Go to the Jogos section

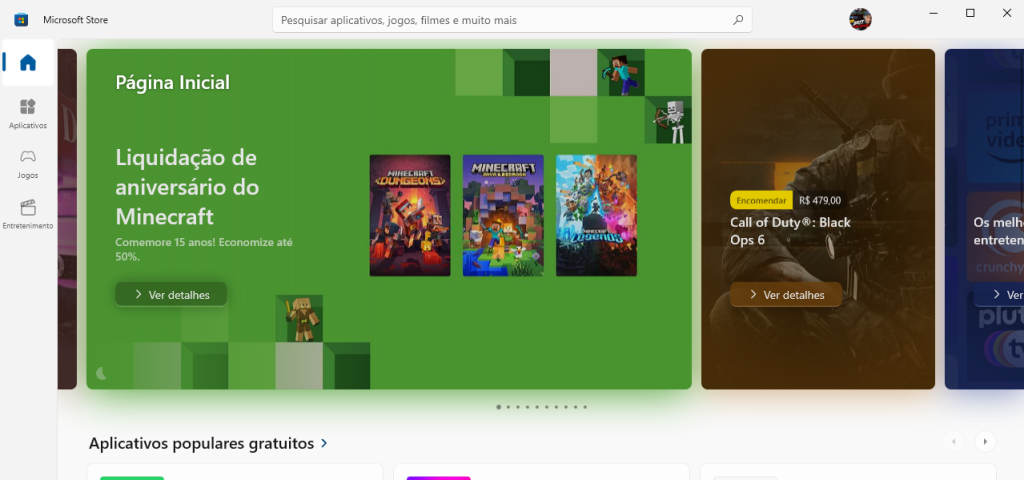click(x=28, y=163)
